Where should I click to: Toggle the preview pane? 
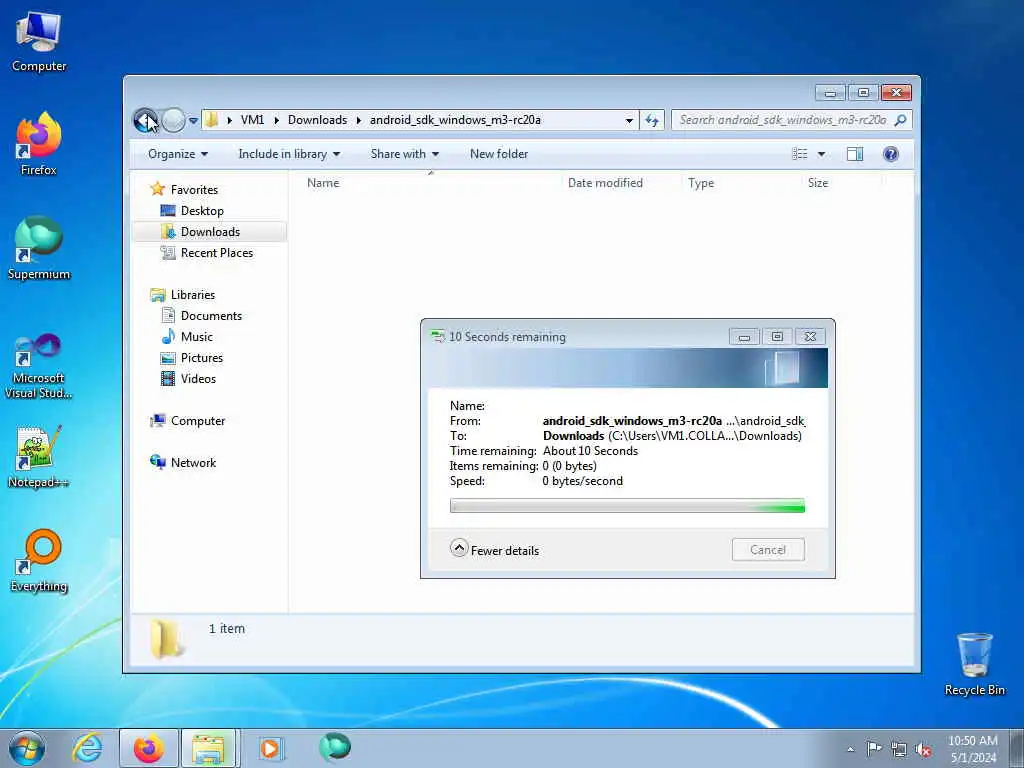[855, 154]
